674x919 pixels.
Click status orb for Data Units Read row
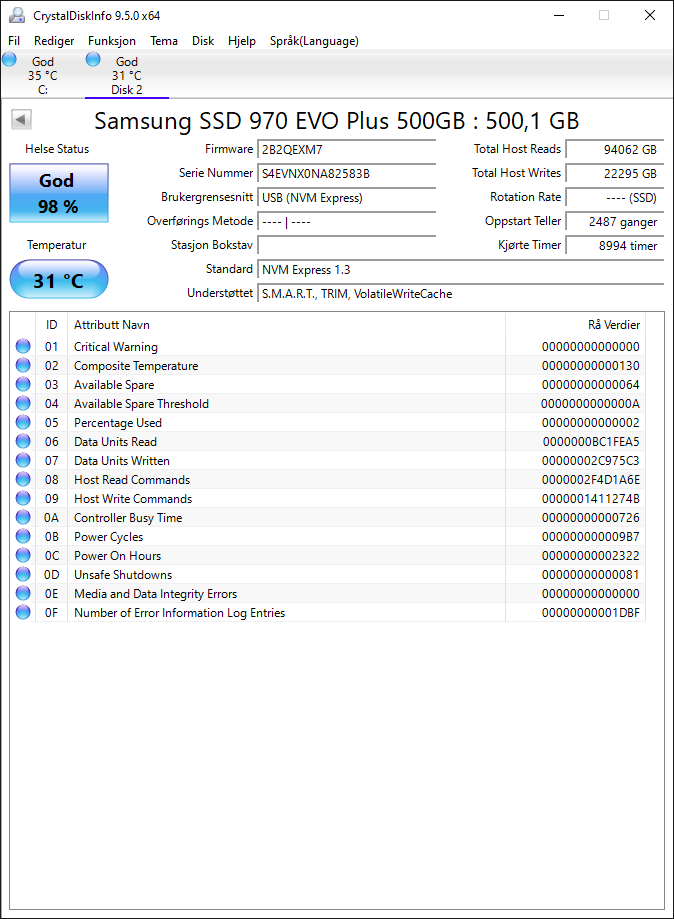click(x=23, y=441)
